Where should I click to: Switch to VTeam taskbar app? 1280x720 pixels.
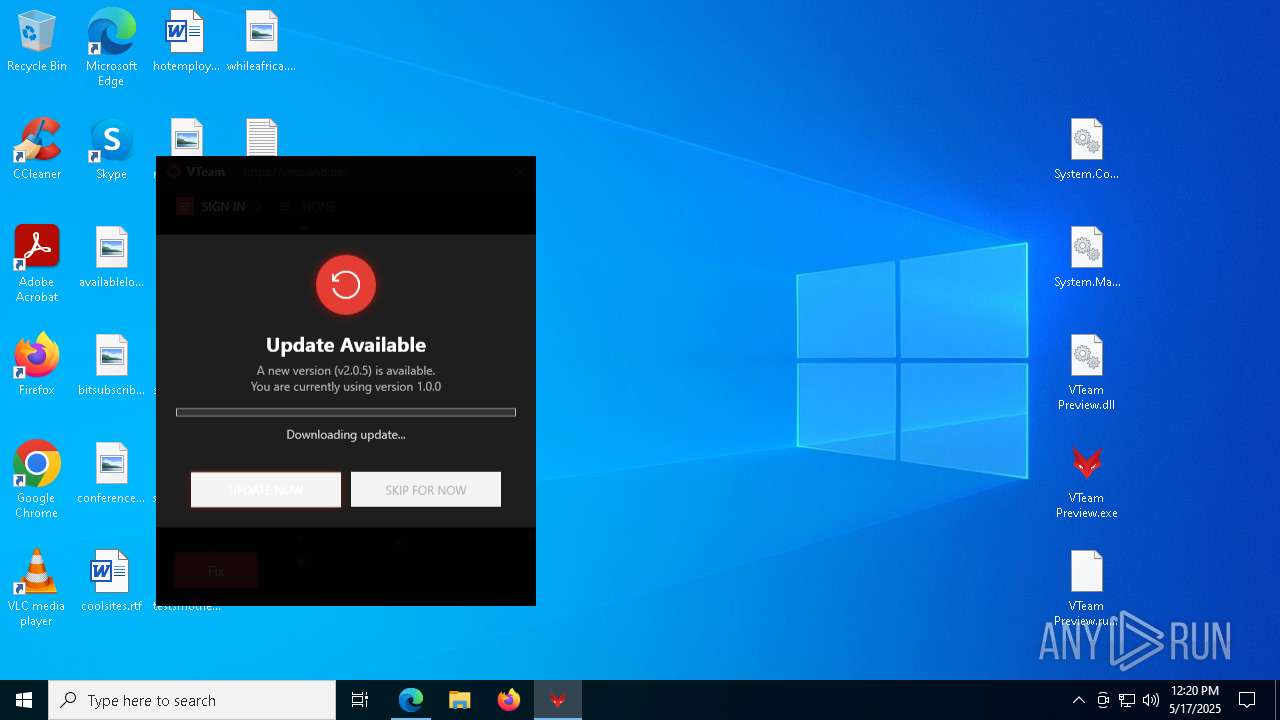pos(558,700)
